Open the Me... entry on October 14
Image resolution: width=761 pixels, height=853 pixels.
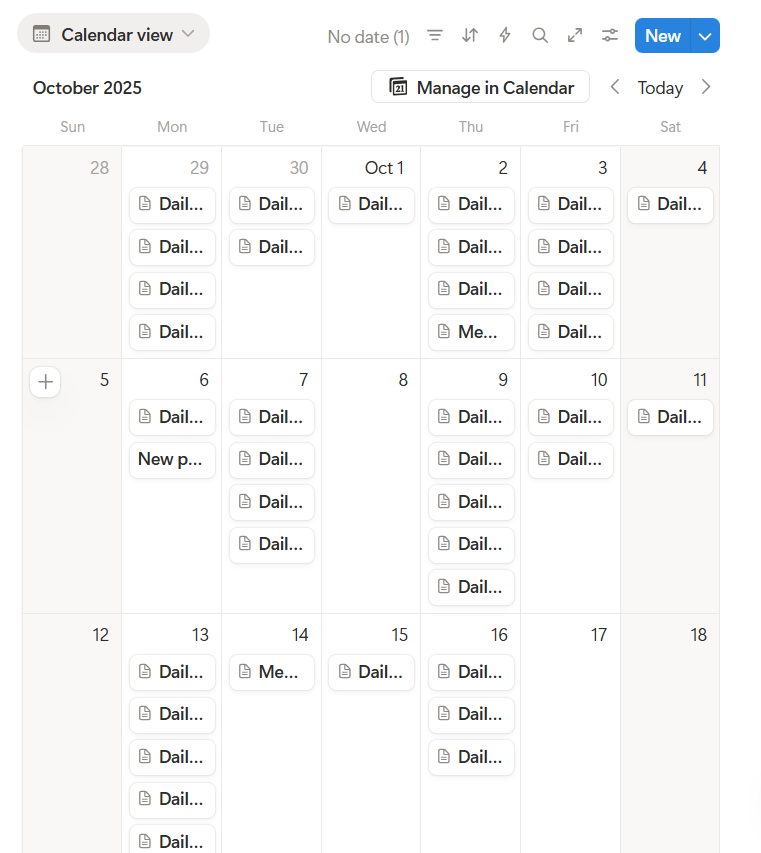point(272,672)
